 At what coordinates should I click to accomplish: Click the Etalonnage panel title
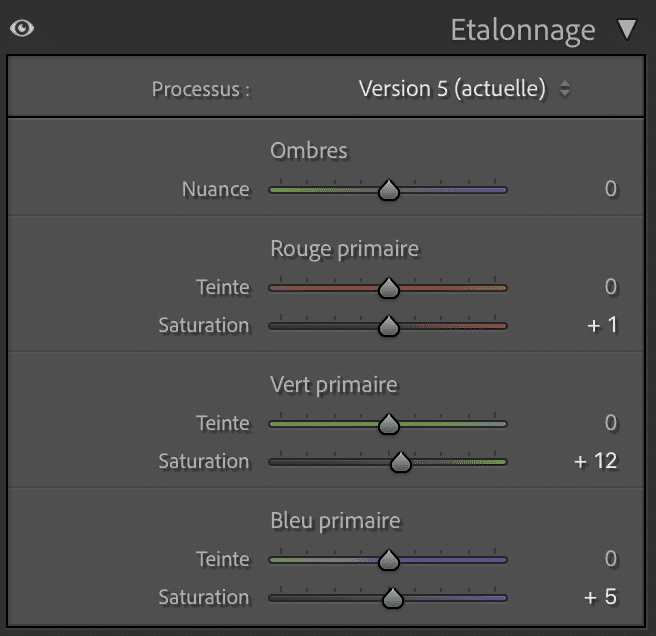pyautogui.click(x=522, y=30)
